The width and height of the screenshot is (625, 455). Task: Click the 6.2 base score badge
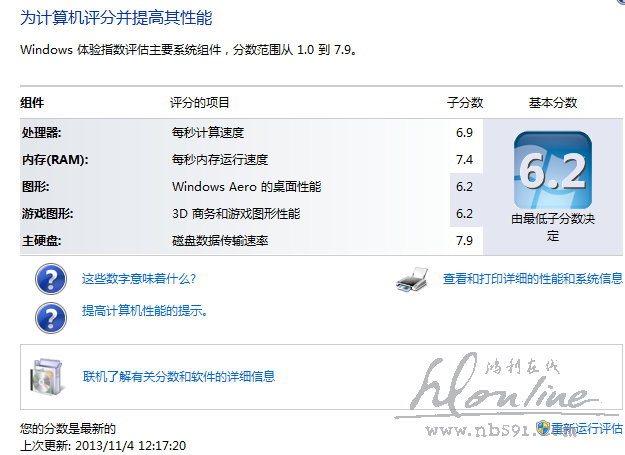pos(552,170)
